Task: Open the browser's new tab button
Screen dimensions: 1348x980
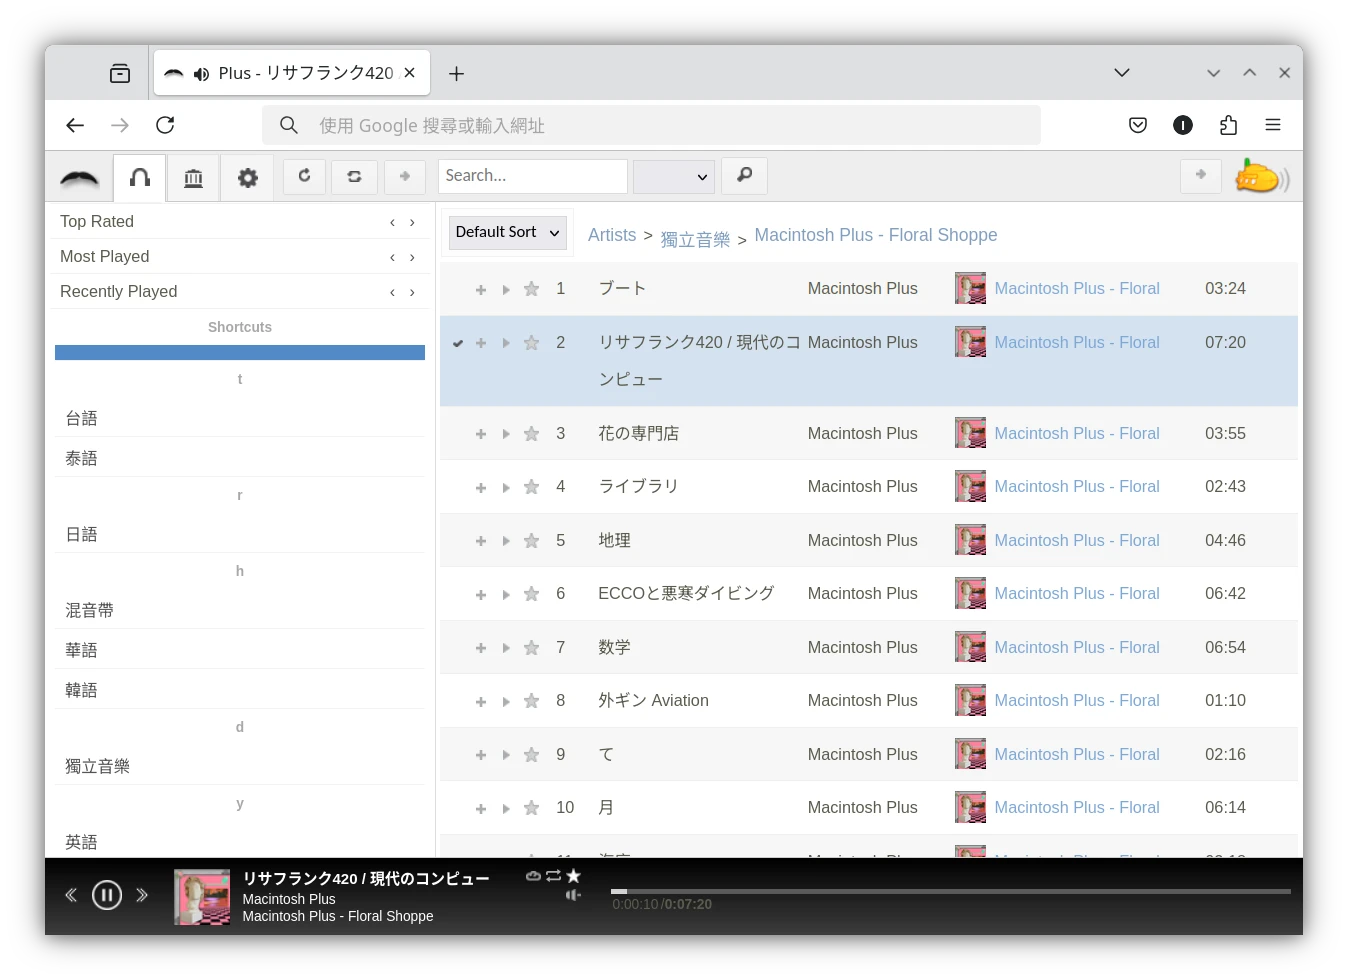Action: click(x=456, y=72)
